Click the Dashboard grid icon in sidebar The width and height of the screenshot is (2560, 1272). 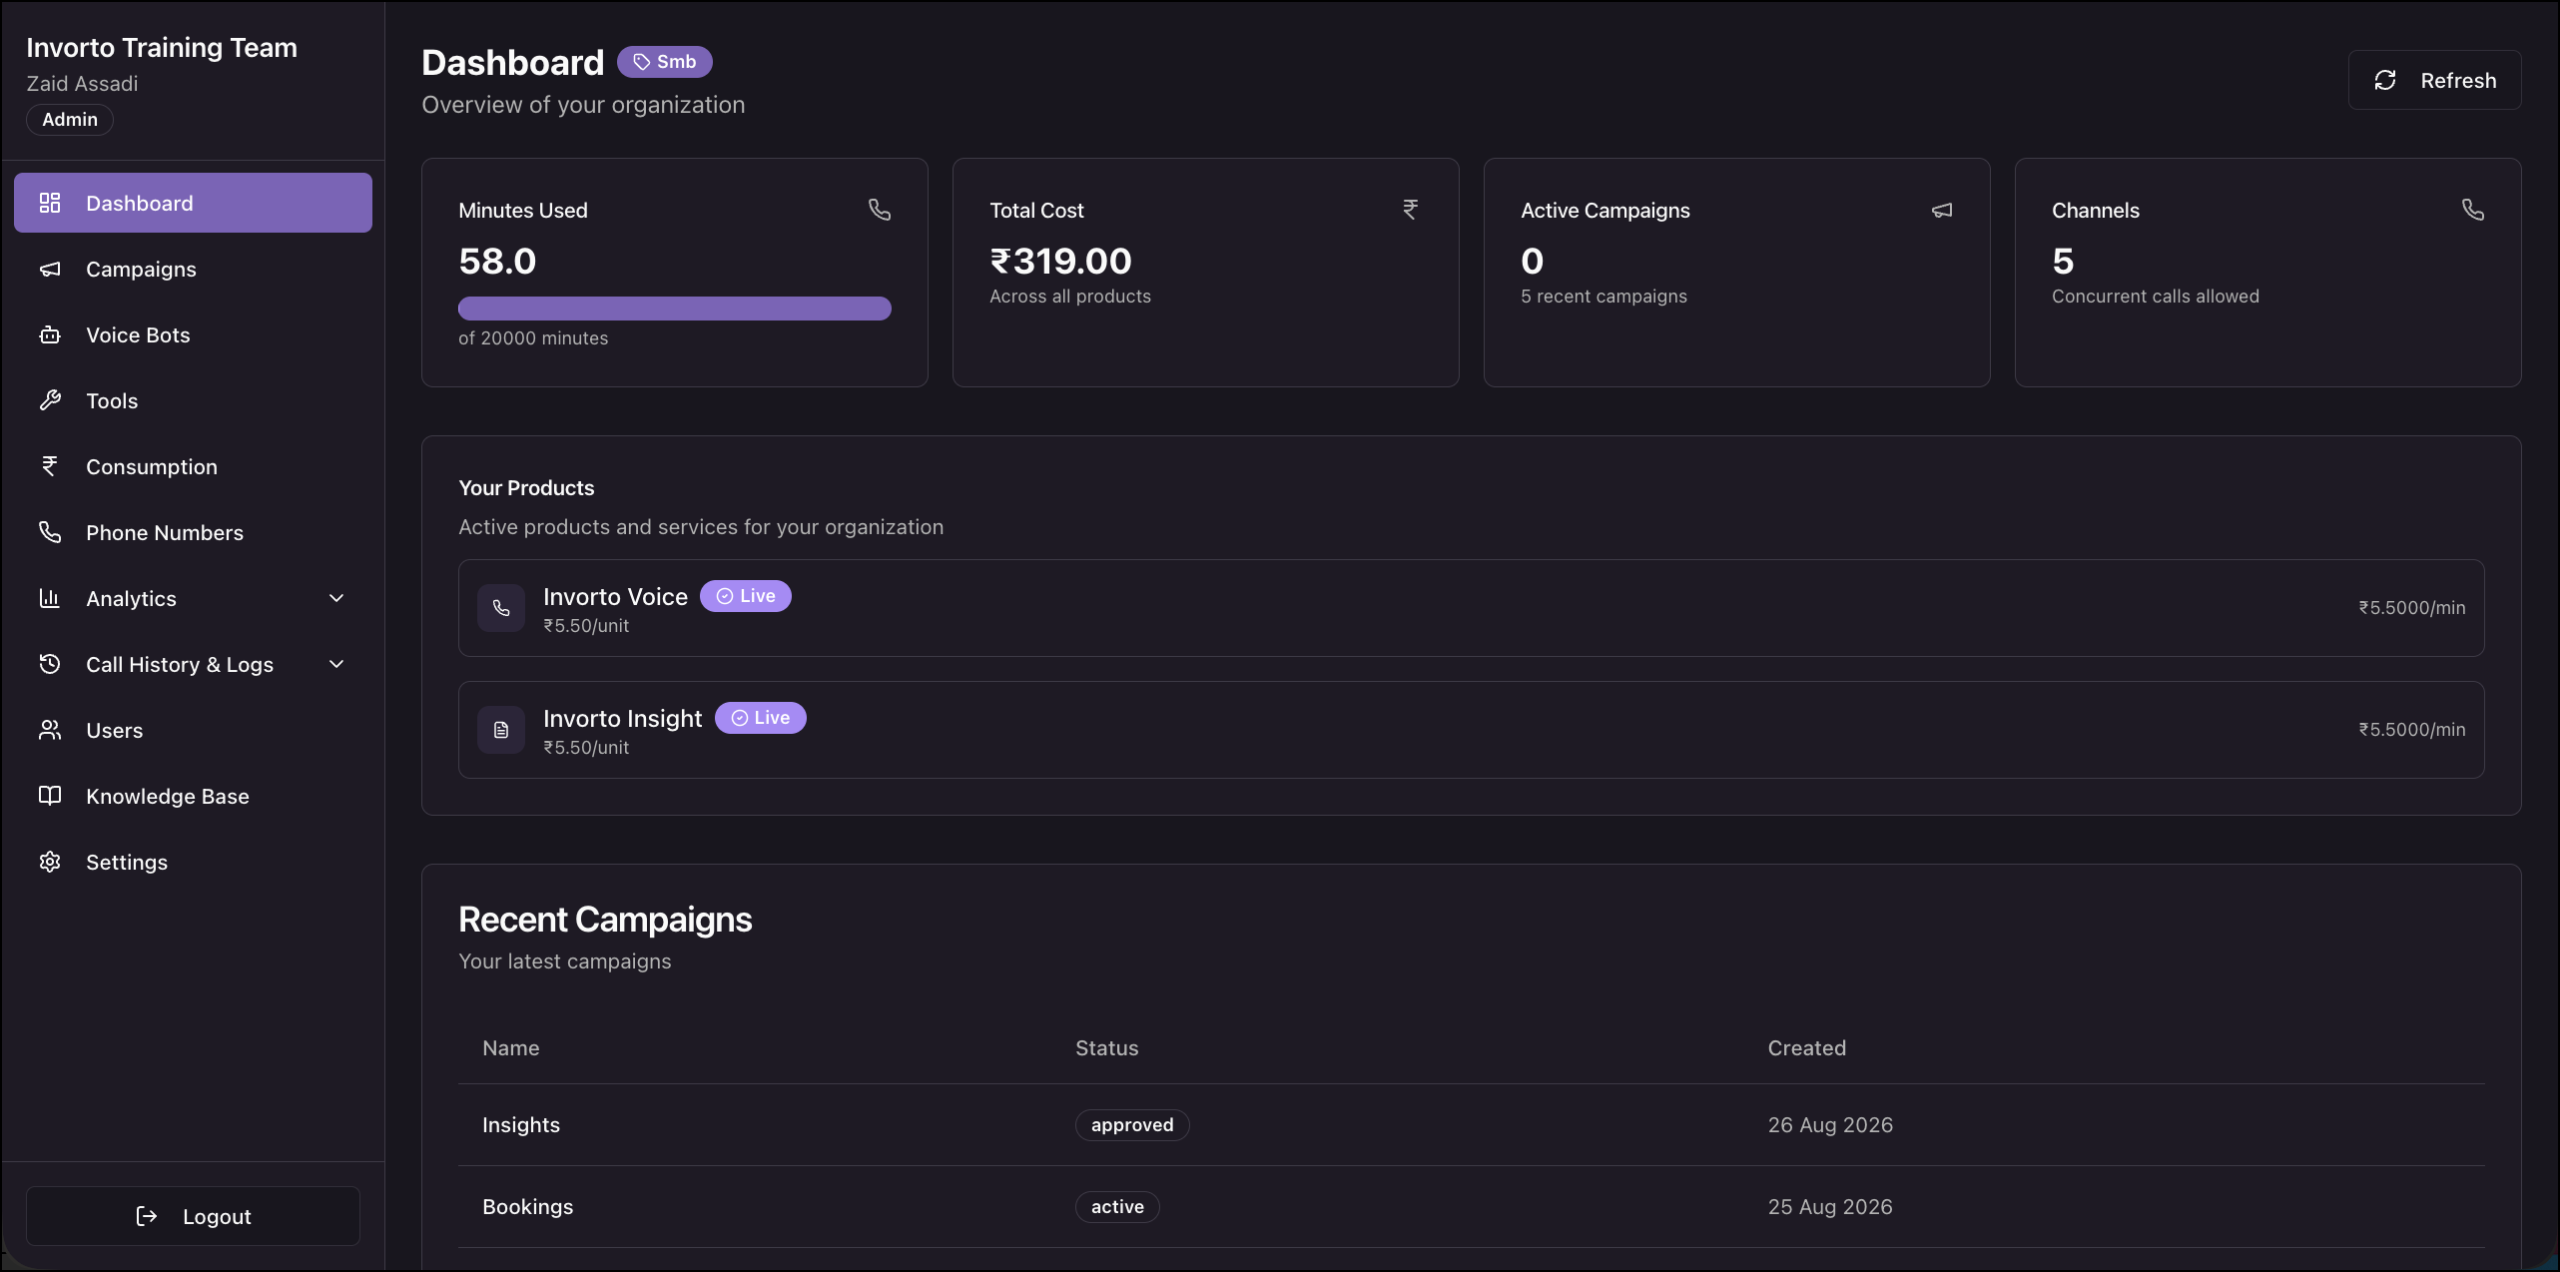50,203
